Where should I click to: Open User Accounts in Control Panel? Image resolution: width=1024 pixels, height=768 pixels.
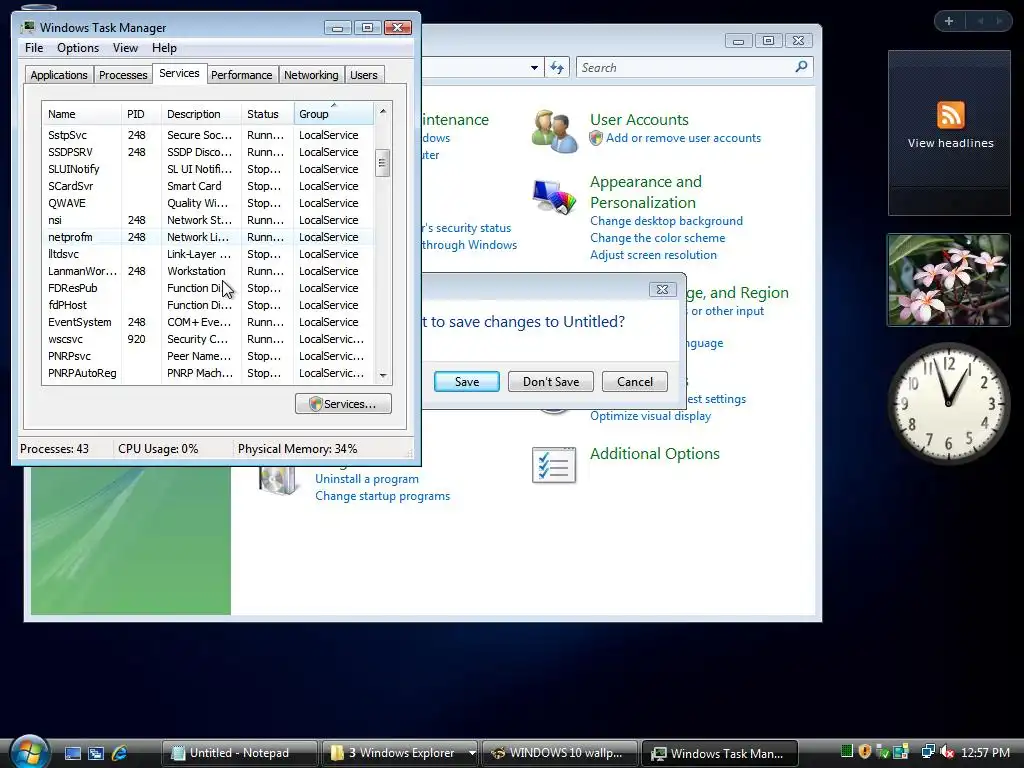tap(639, 120)
